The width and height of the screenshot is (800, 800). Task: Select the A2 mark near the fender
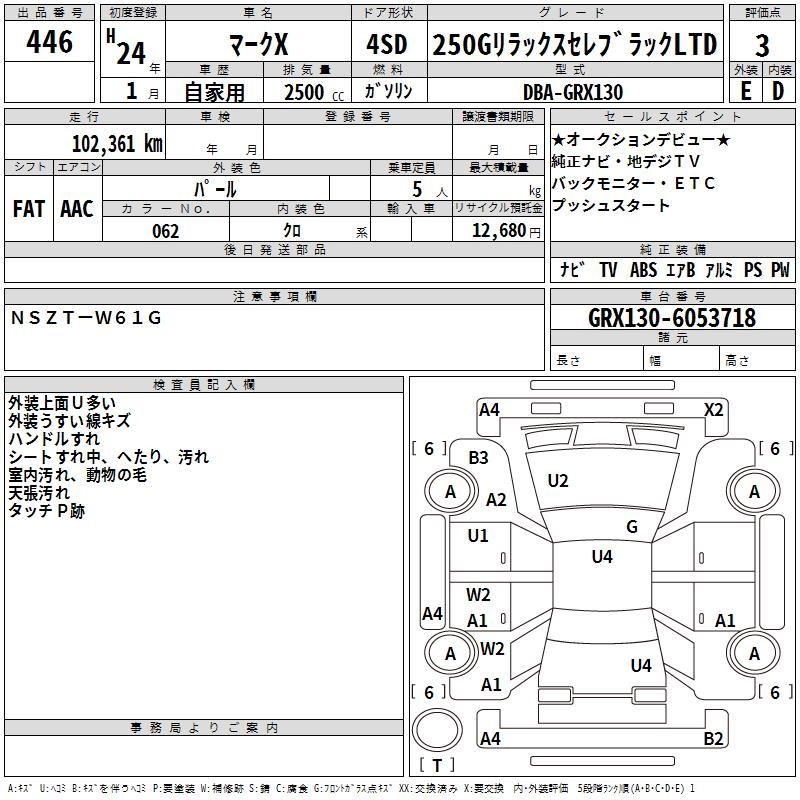[x=496, y=499]
